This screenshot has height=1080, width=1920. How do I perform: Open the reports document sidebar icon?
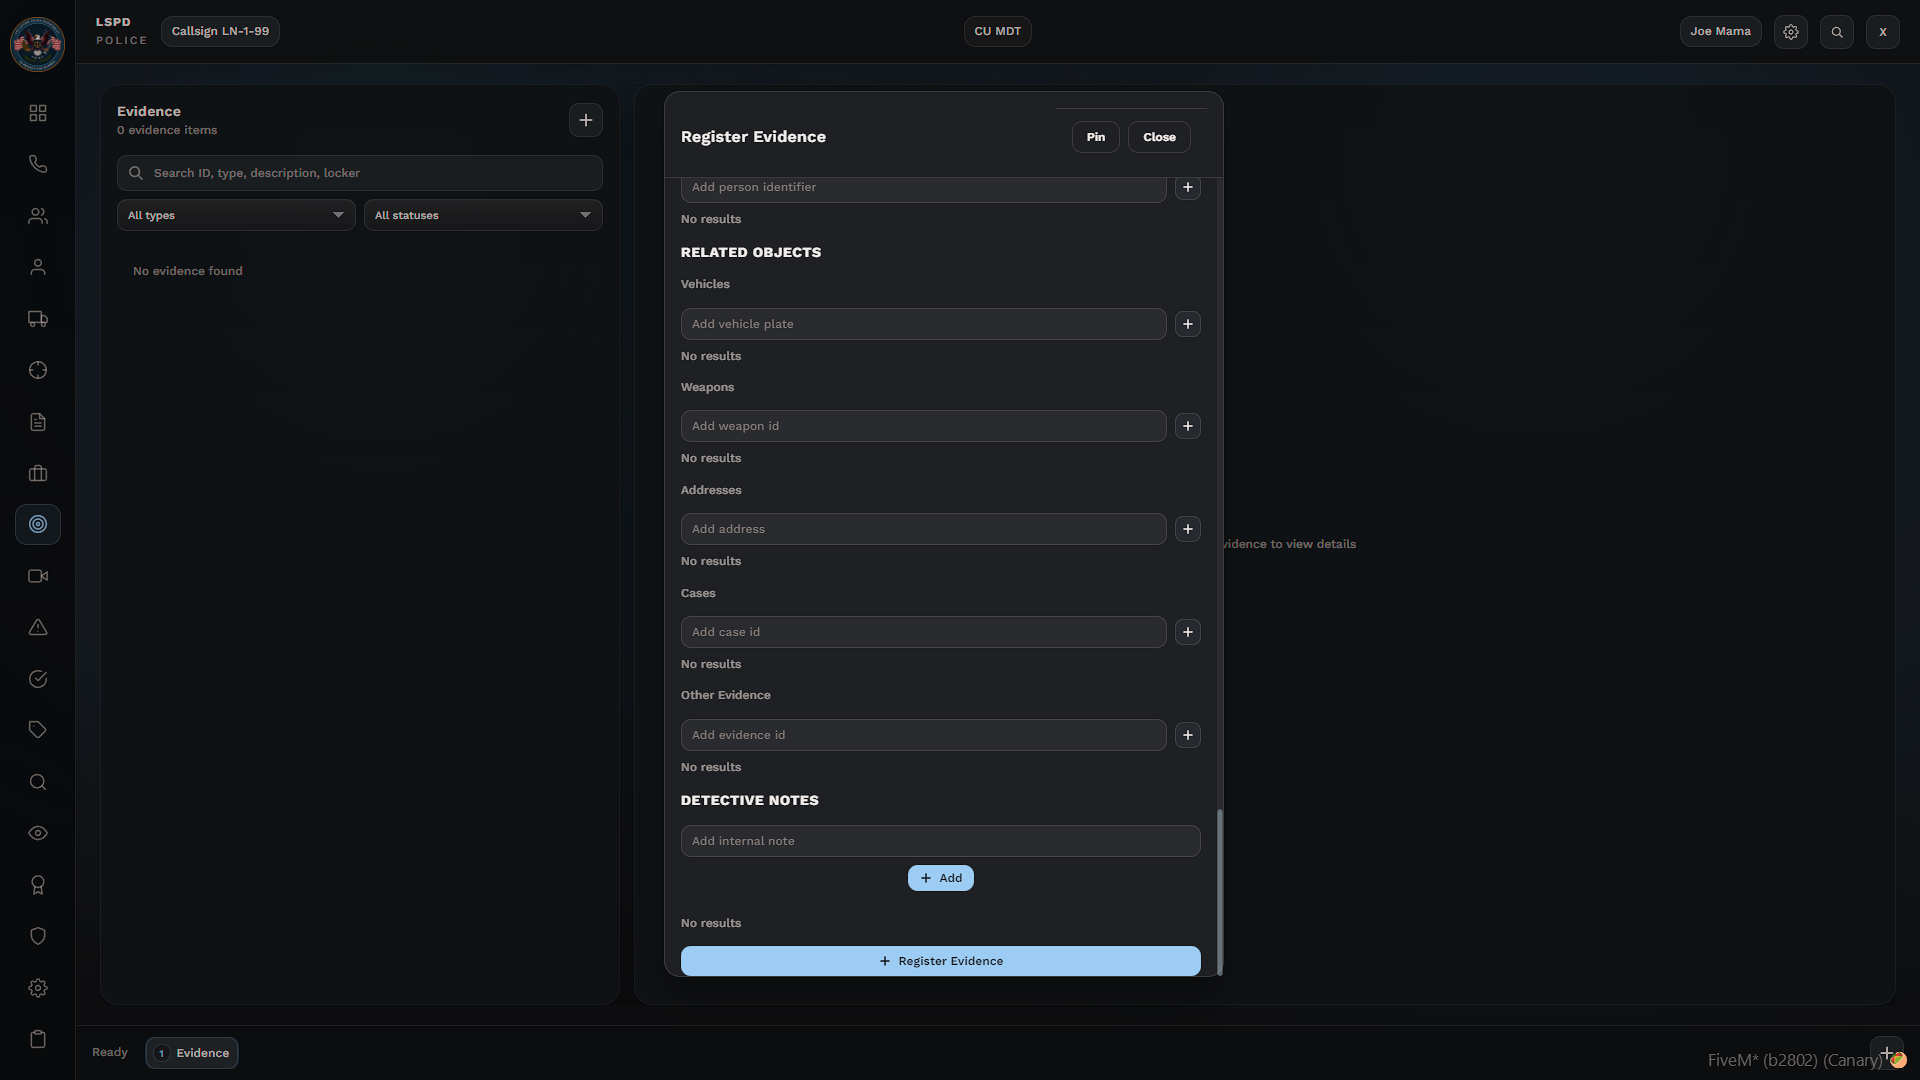(x=38, y=422)
